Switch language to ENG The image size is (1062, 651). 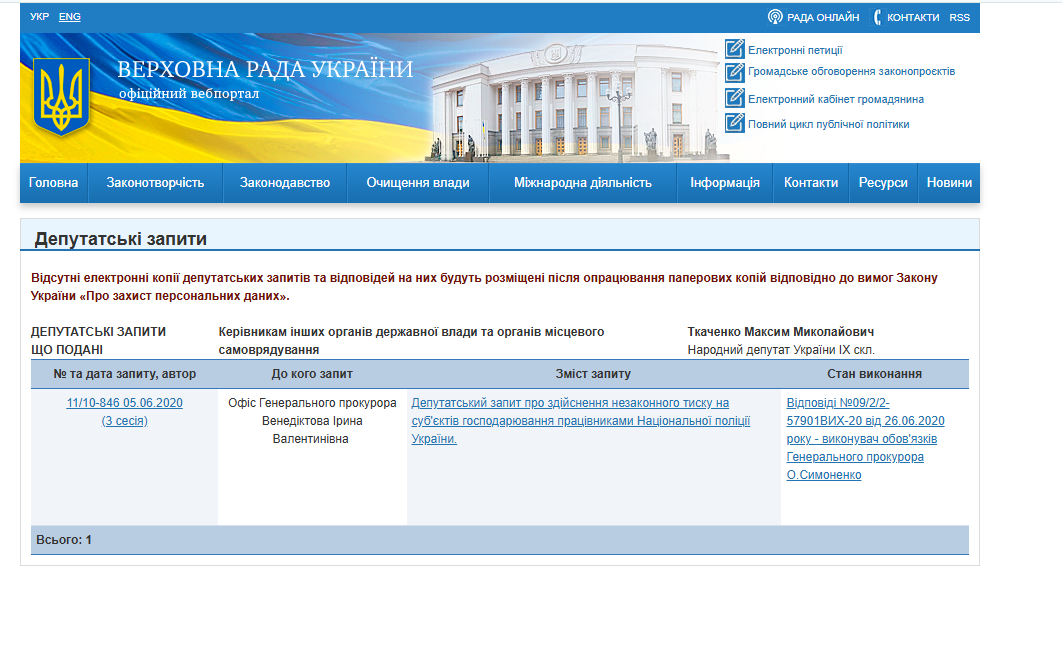[x=70, y=16]
